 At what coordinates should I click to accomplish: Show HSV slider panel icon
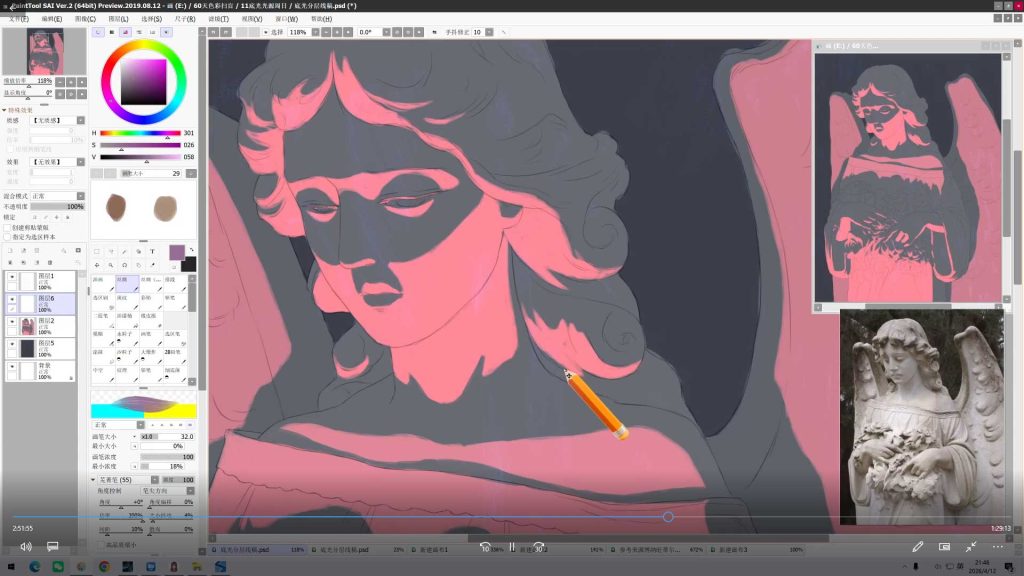[125, 32]
